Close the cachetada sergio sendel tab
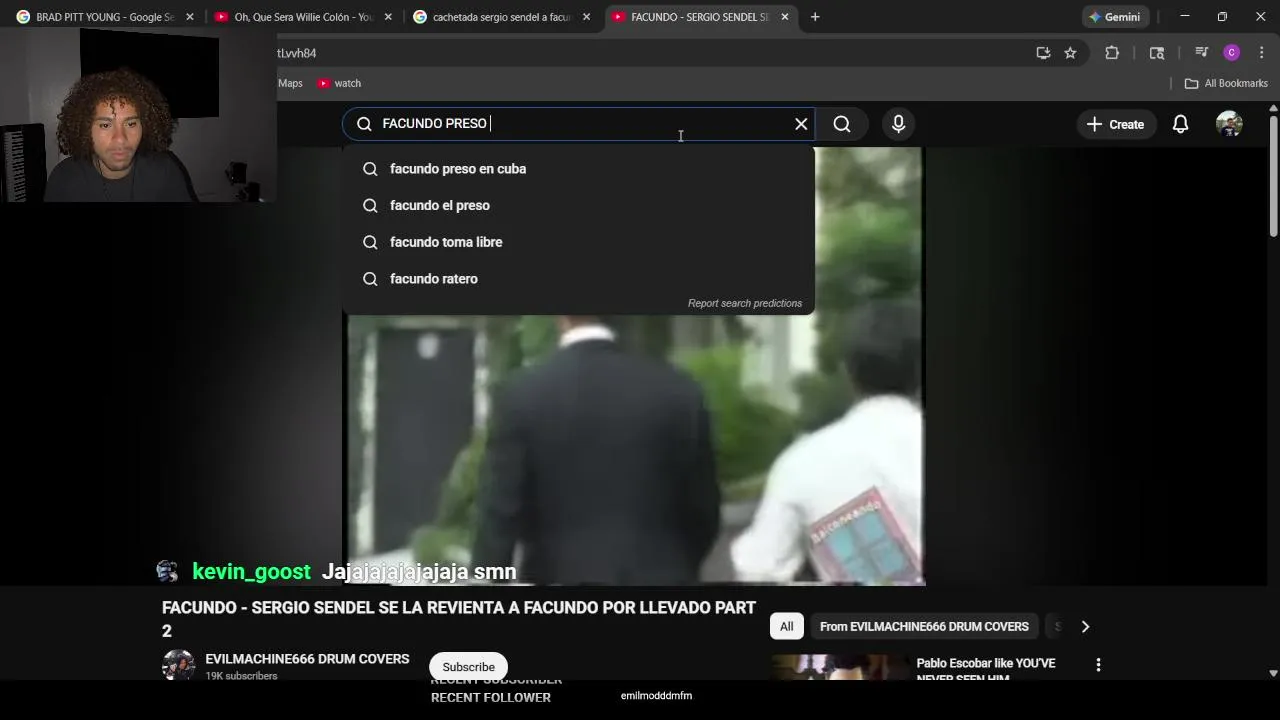This screenshot has height=720, width=1280. click(586, 17)
